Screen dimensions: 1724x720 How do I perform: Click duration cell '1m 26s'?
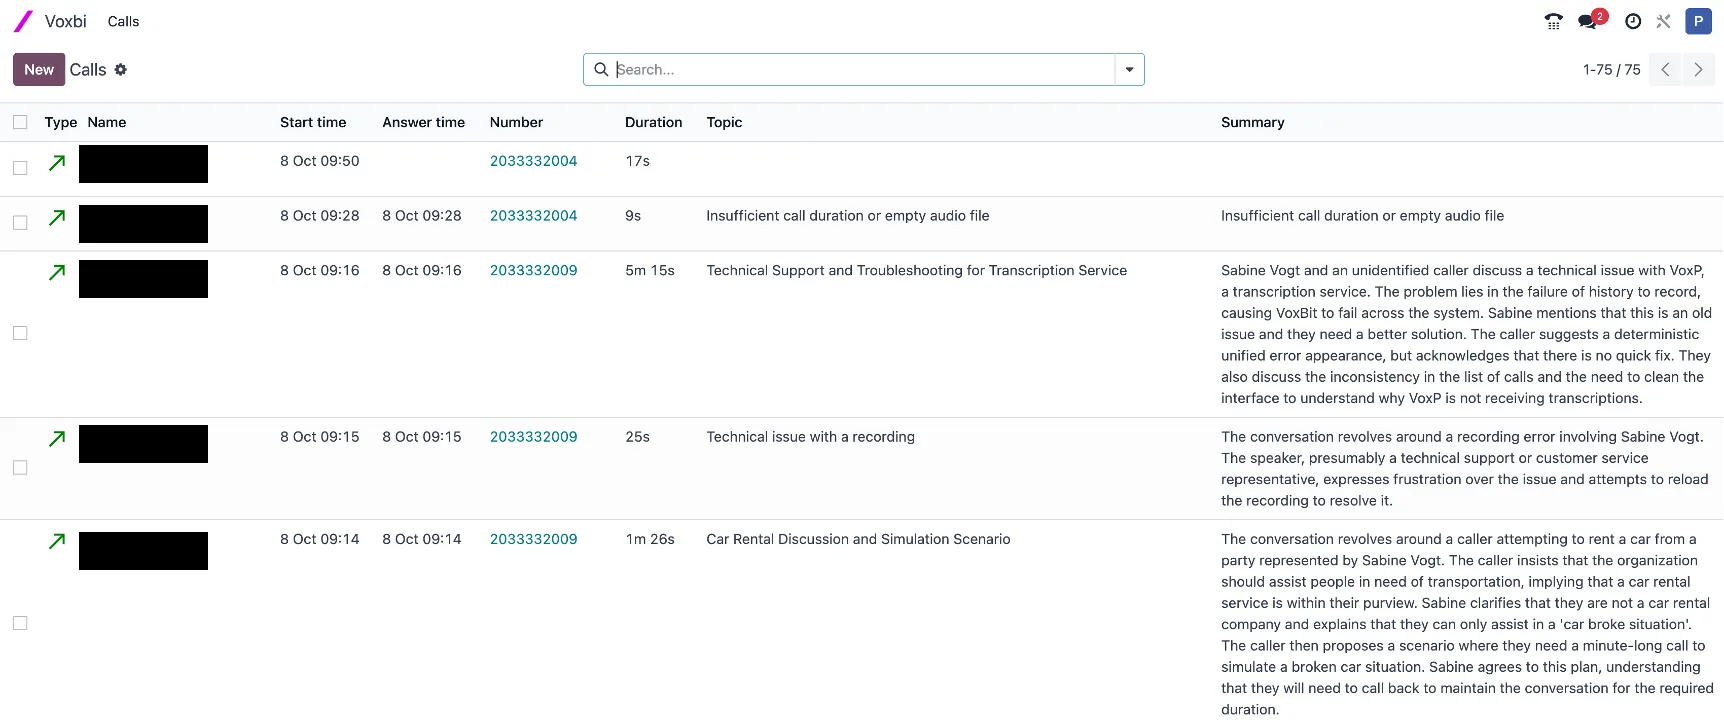tap(650, 539)
